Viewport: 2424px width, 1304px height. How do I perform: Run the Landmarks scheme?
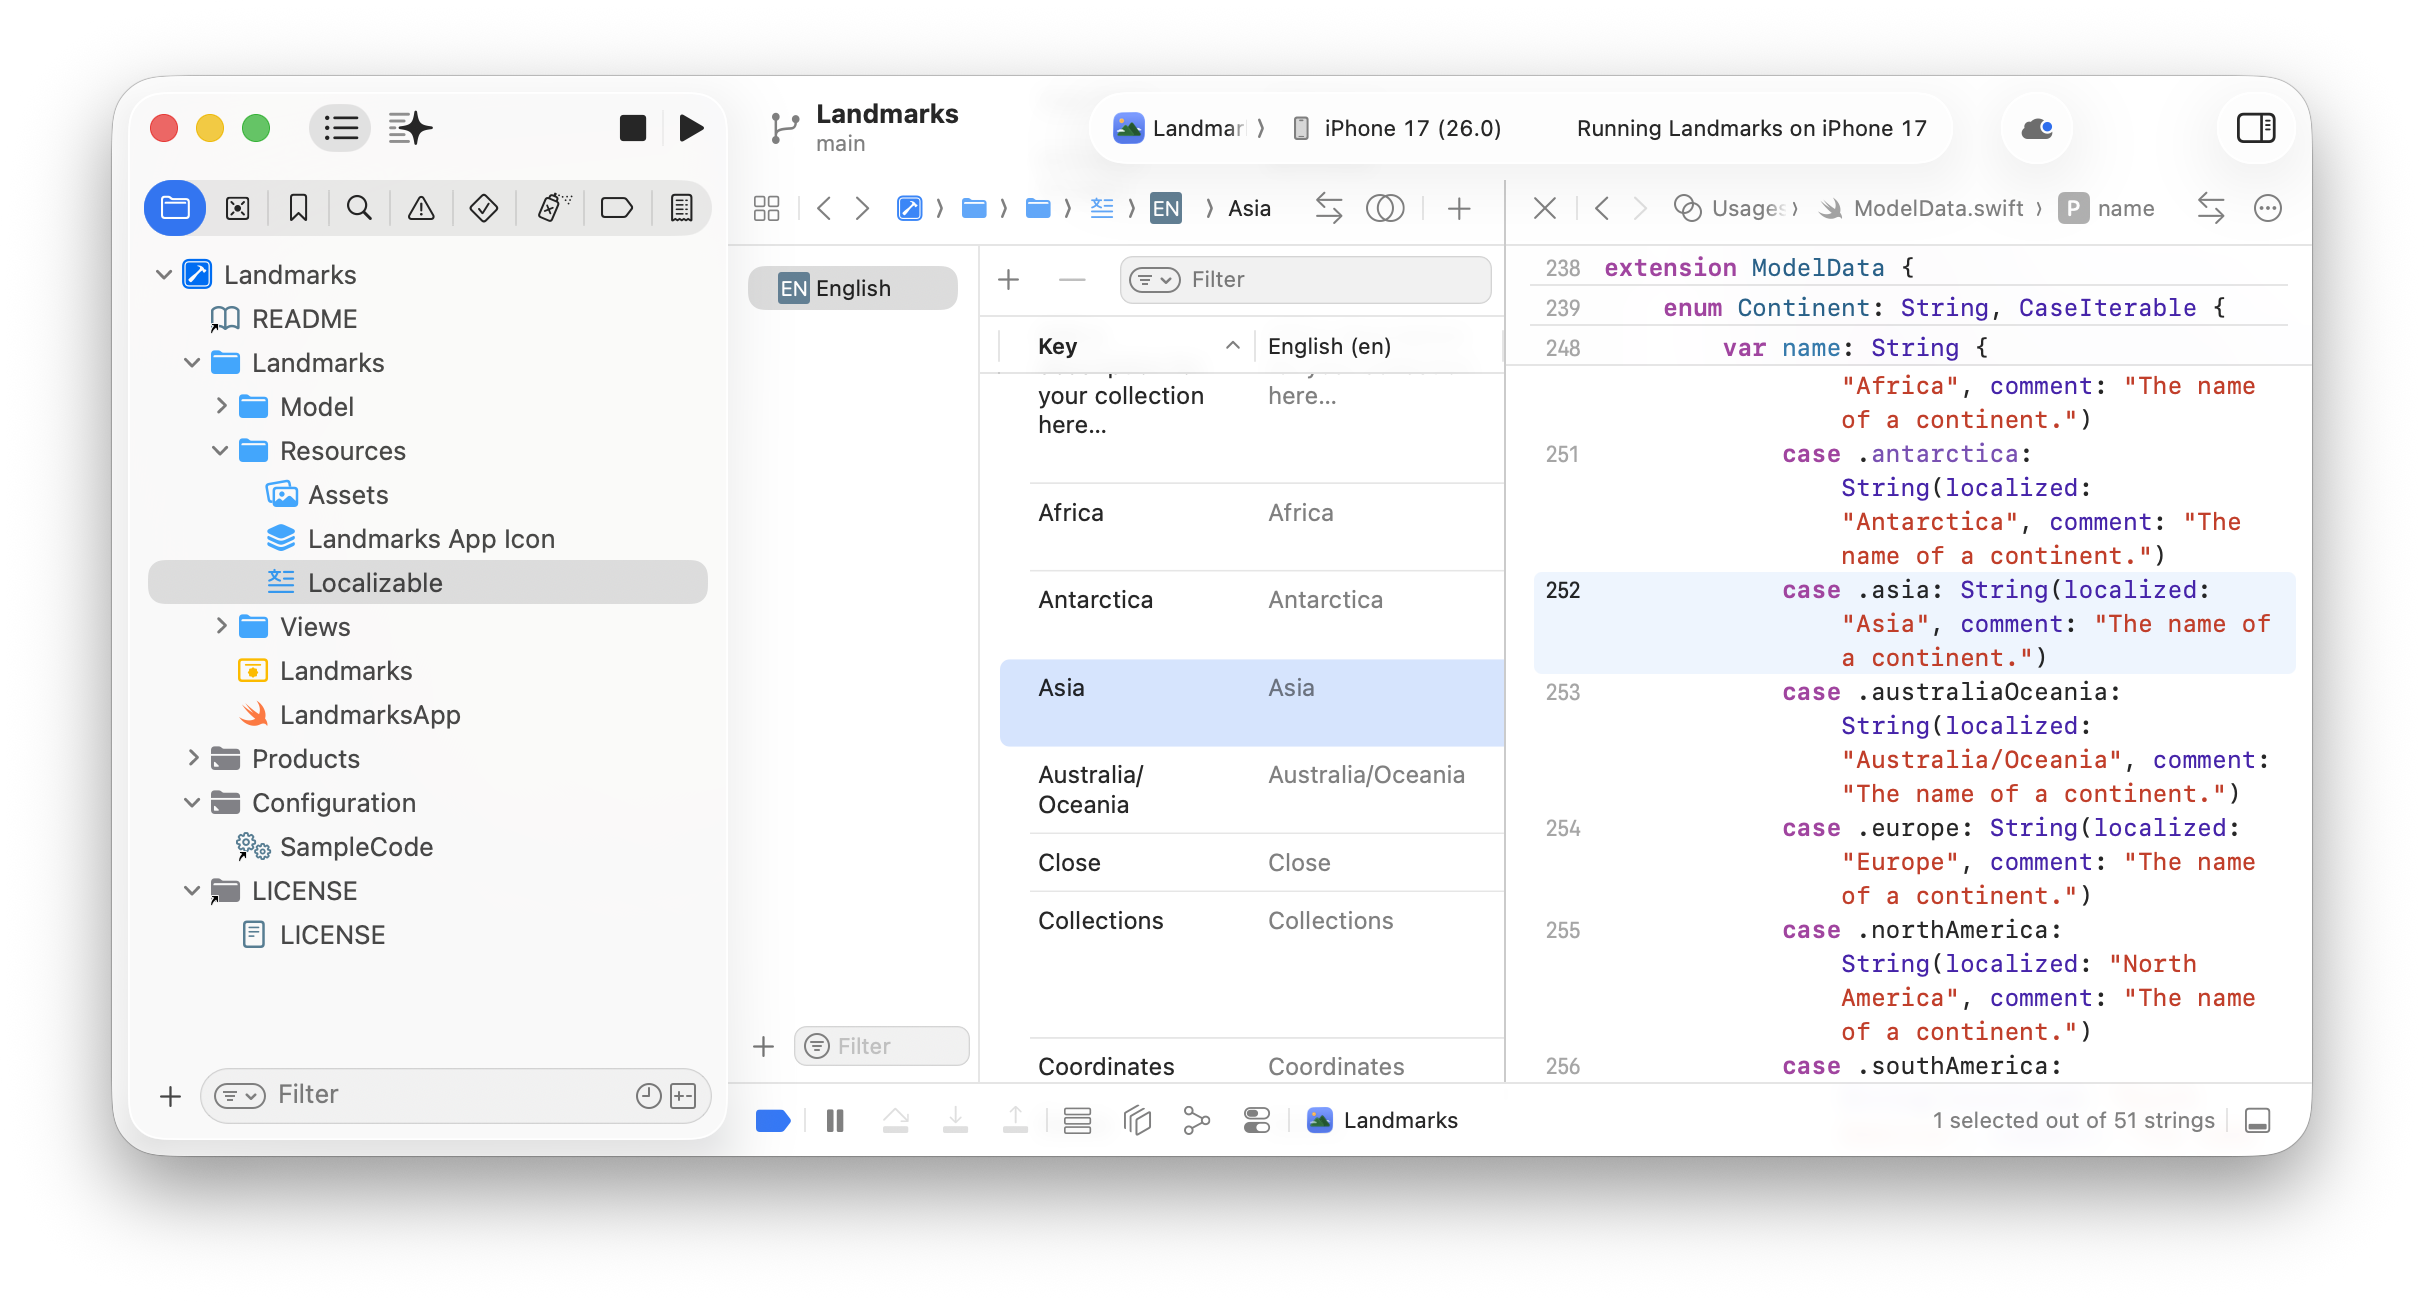click(691, 128)
